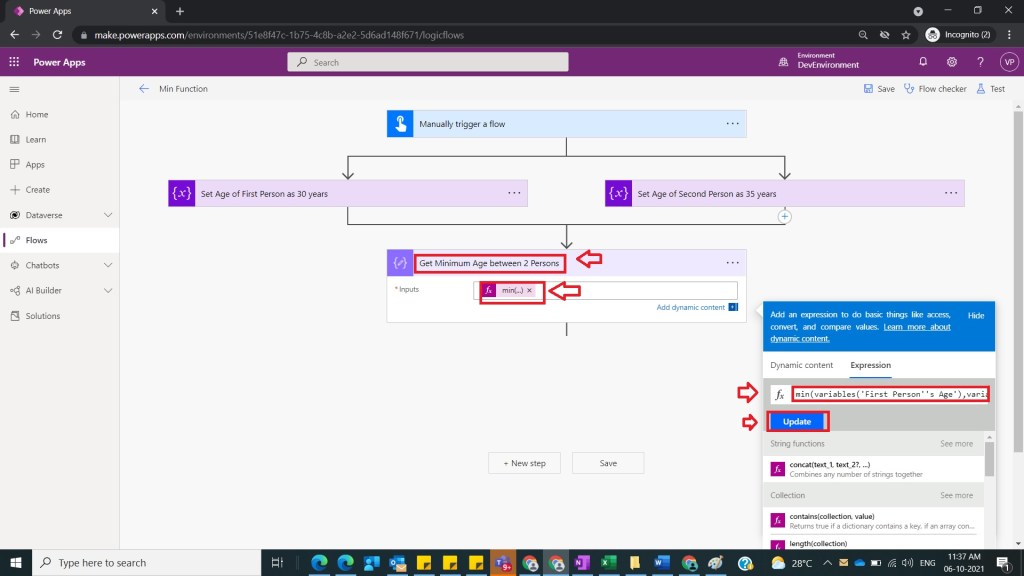Remove the min(...) expression token

pos(530,290)
